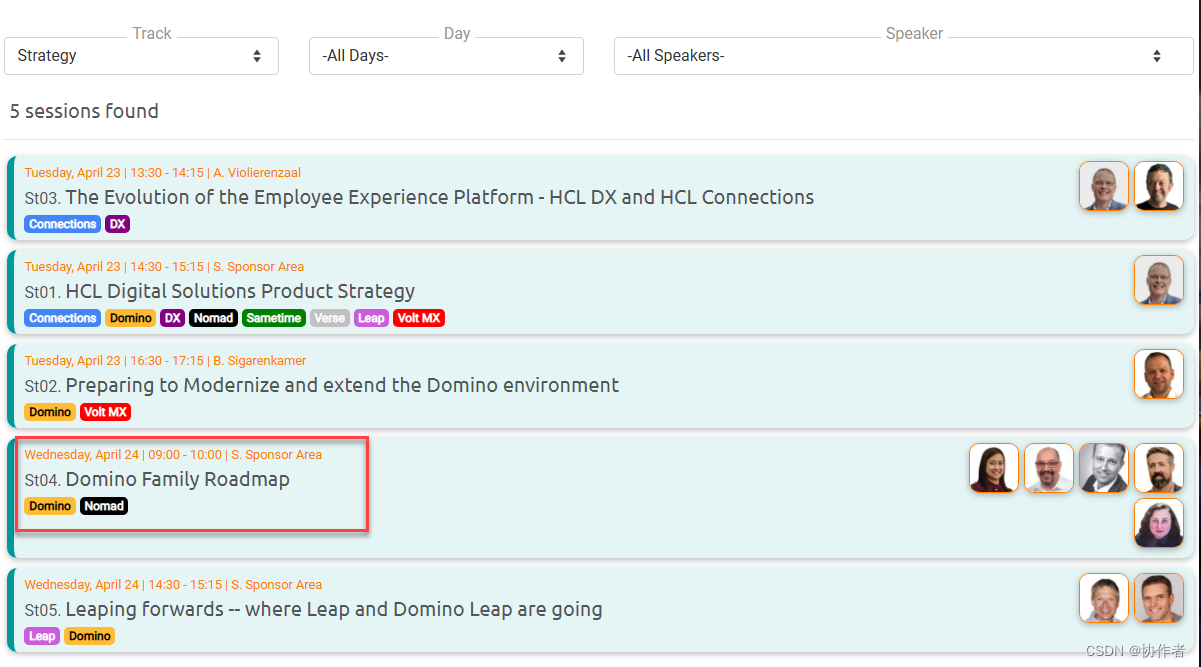Image resolution: width=1201 pixels, height=667 pixels.
Task: Select the Leap tag on session St01
Action: [x=372, y=318]
